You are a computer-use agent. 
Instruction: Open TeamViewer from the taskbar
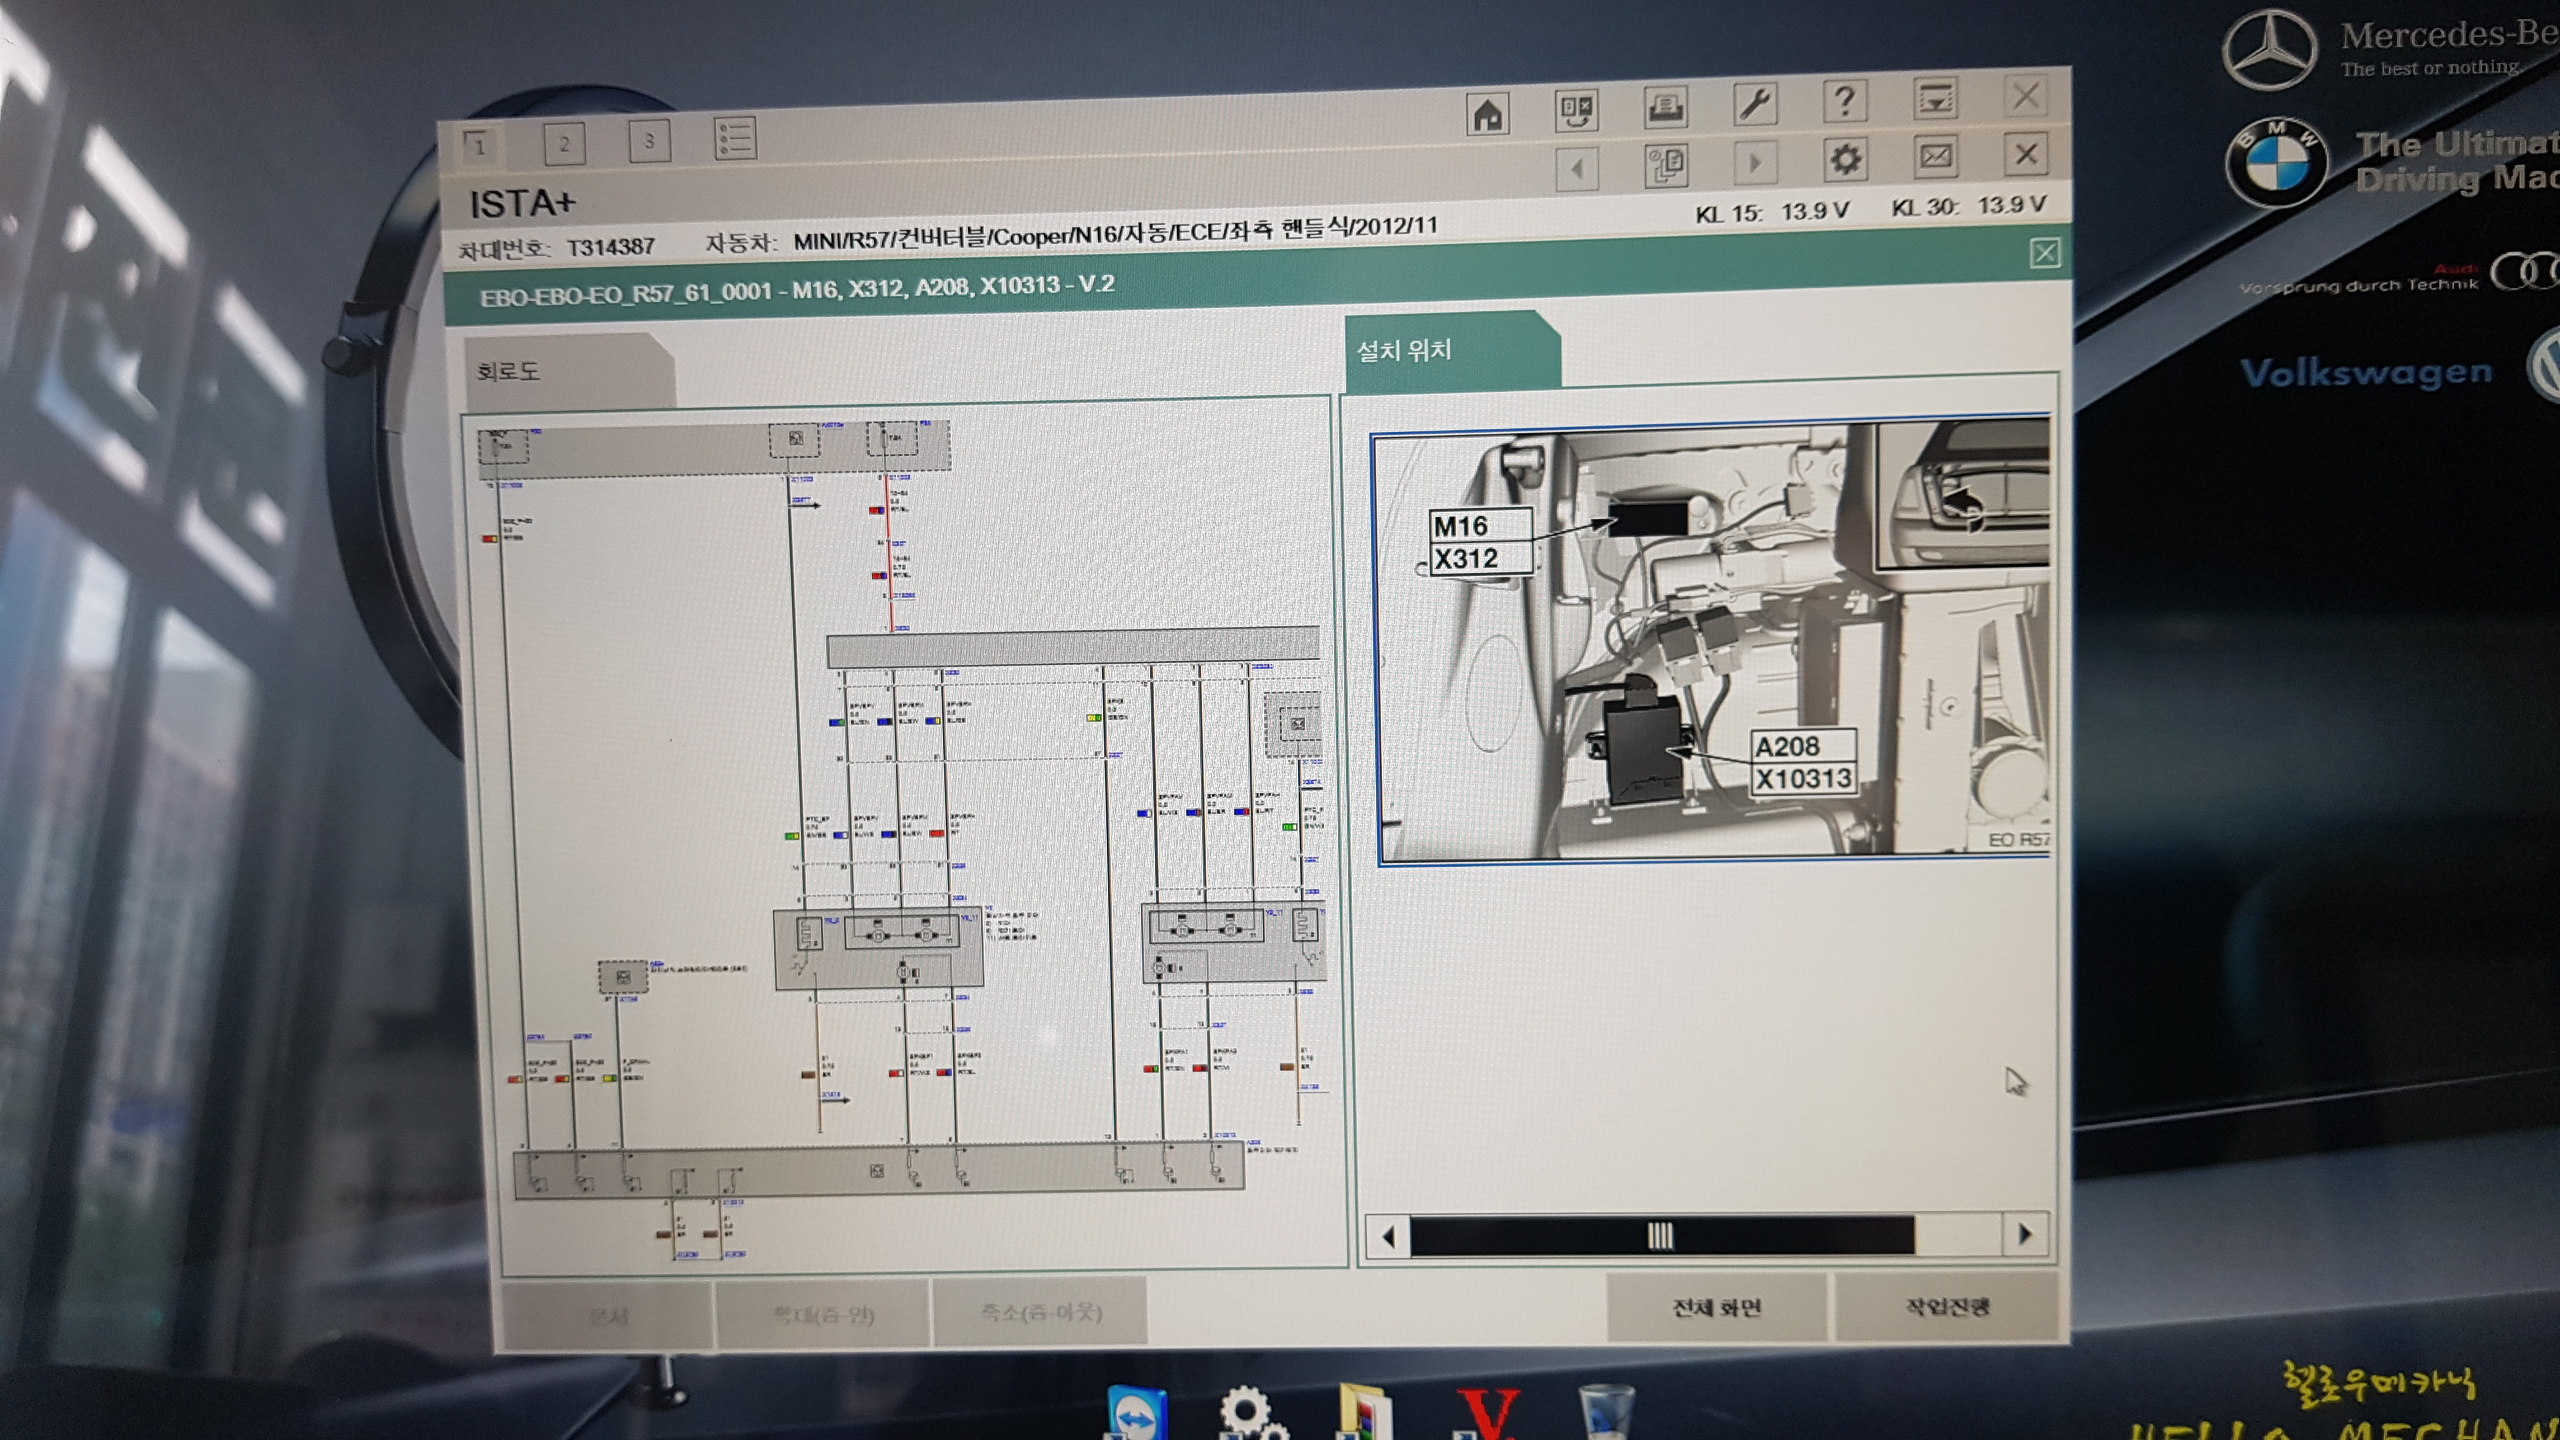1138,1414
